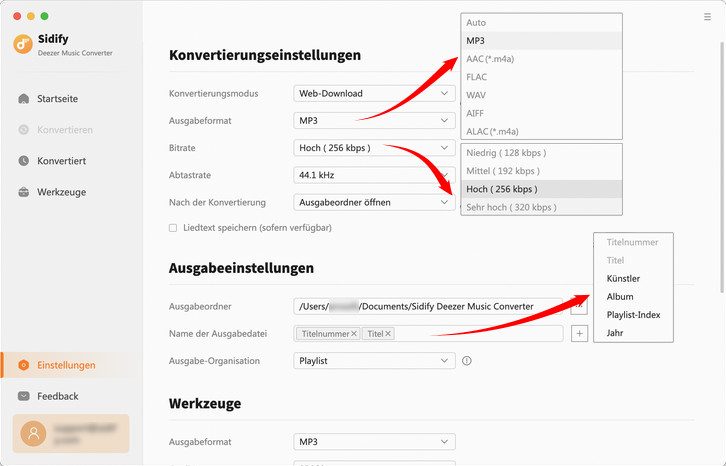Open Konvertiert history clock icon
Viewport: 726px width, 466px height.
(x=24, y=161)
